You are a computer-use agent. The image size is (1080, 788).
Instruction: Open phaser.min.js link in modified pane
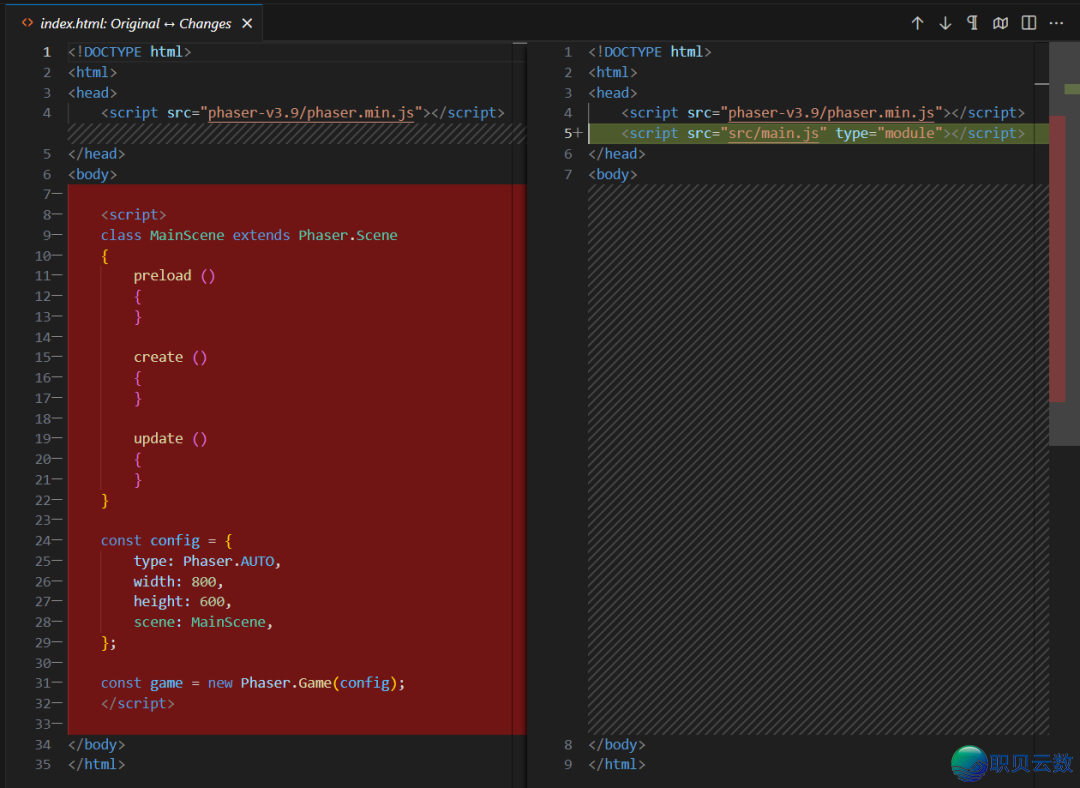click(831, 113)
